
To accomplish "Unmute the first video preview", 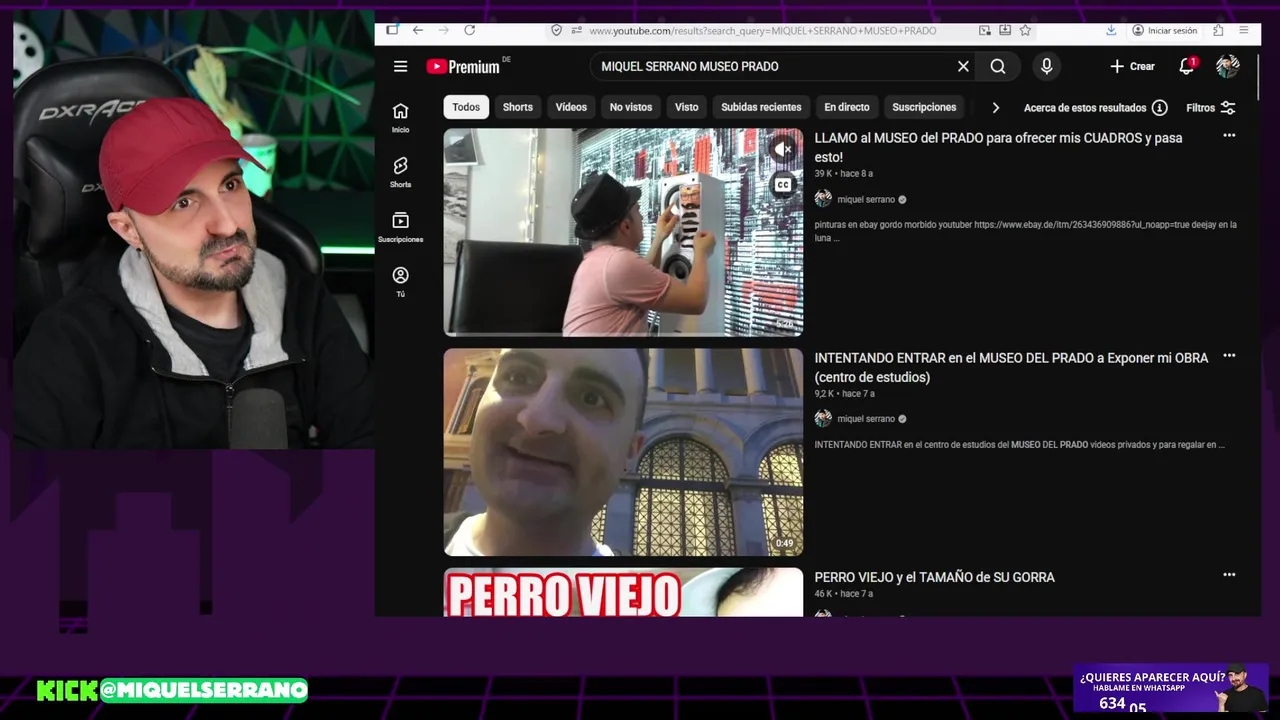I will pyautogui.click(x=783, y=149).
